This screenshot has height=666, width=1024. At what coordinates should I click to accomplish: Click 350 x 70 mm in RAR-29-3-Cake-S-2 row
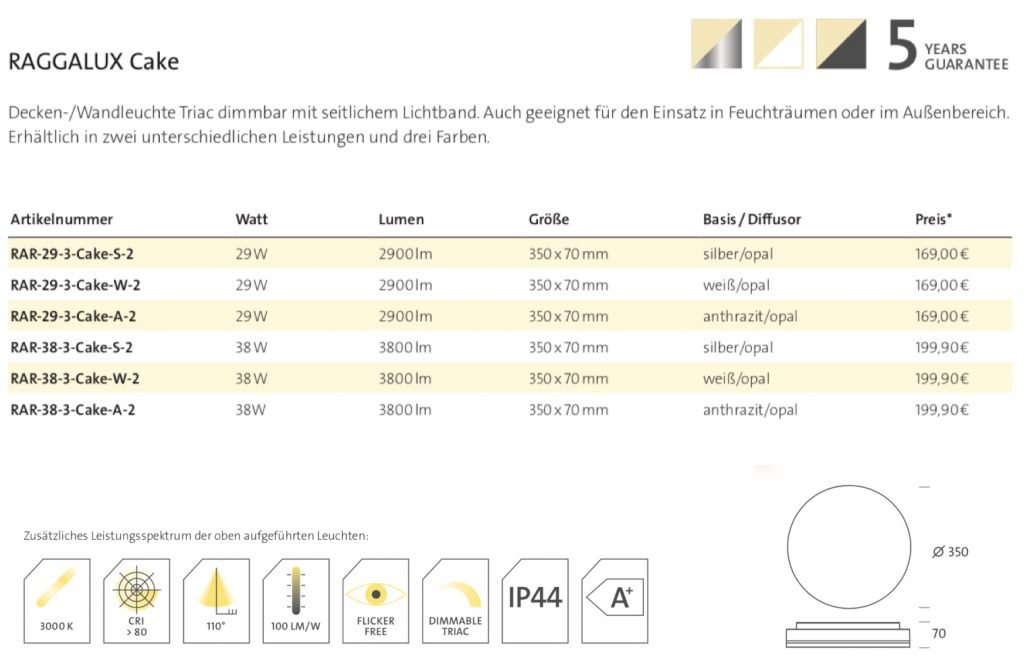568,254
